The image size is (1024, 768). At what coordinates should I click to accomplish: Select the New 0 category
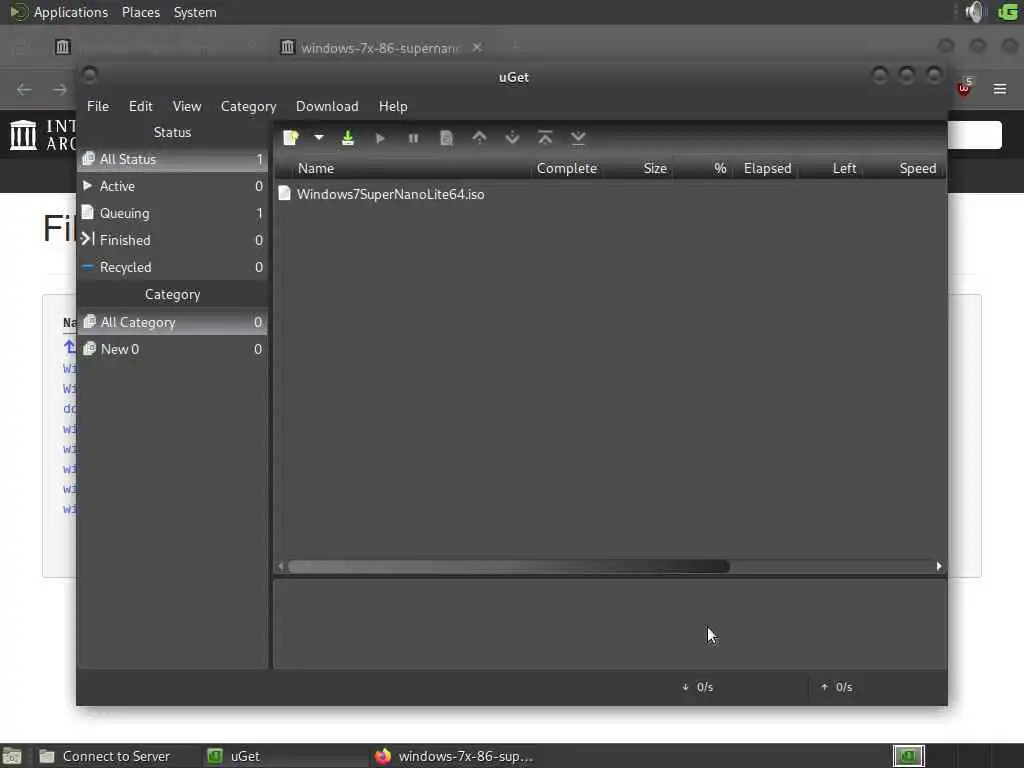[172, 349]
